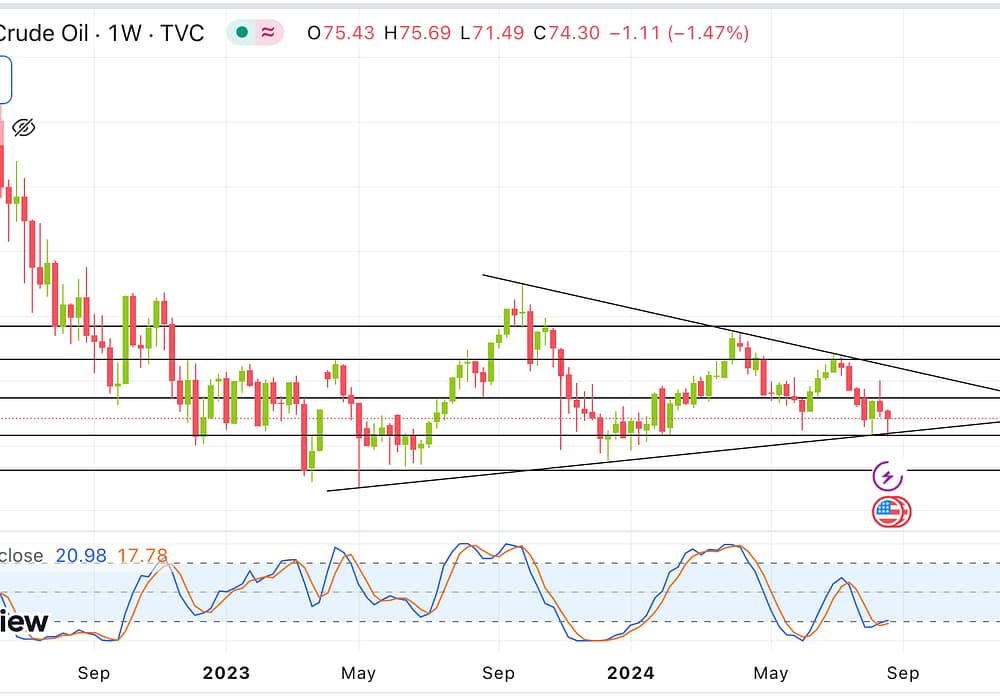Click the open price value O75.43
Image resolution: width=1000 pixels, height=700 pixels.
pos(341,33)
